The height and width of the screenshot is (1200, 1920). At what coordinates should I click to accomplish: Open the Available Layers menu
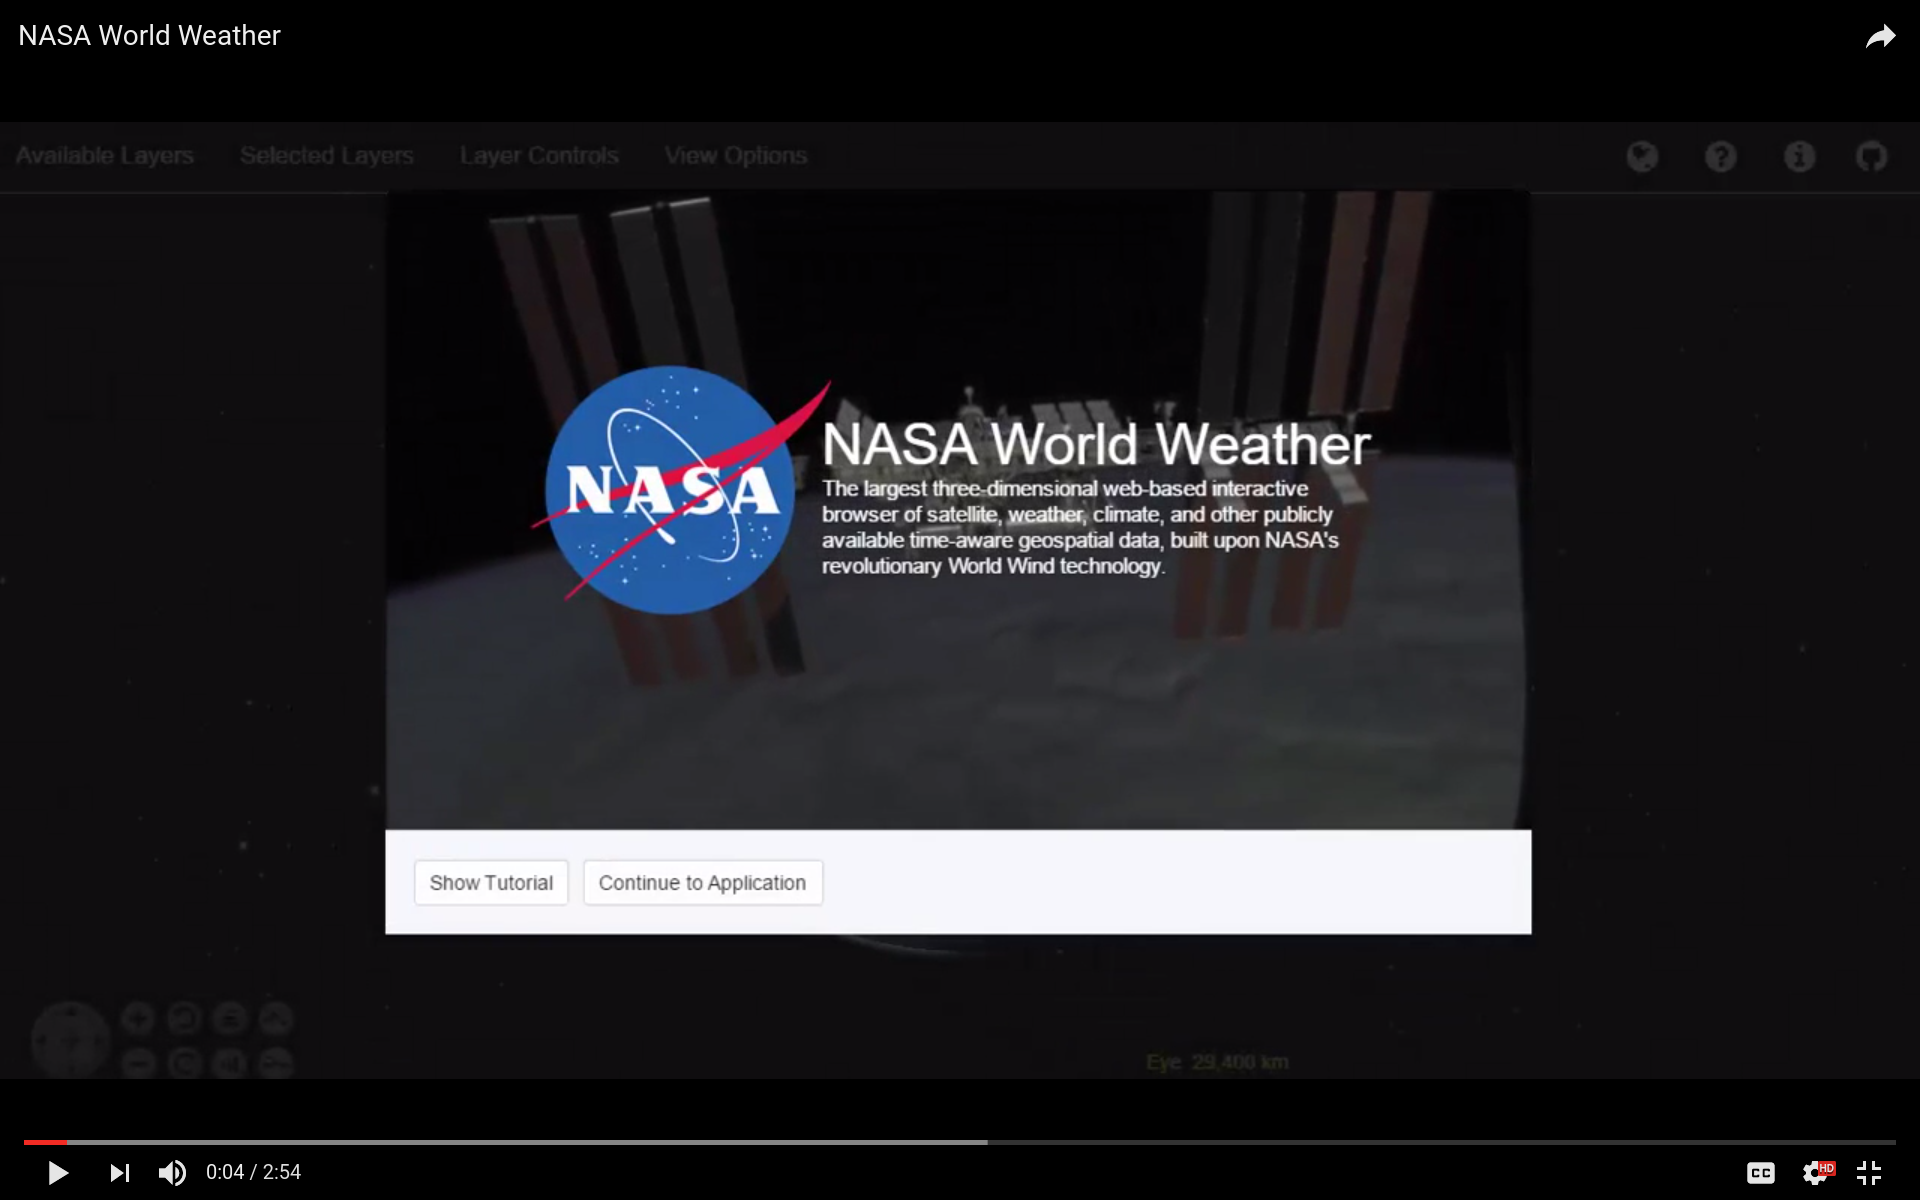105,156
